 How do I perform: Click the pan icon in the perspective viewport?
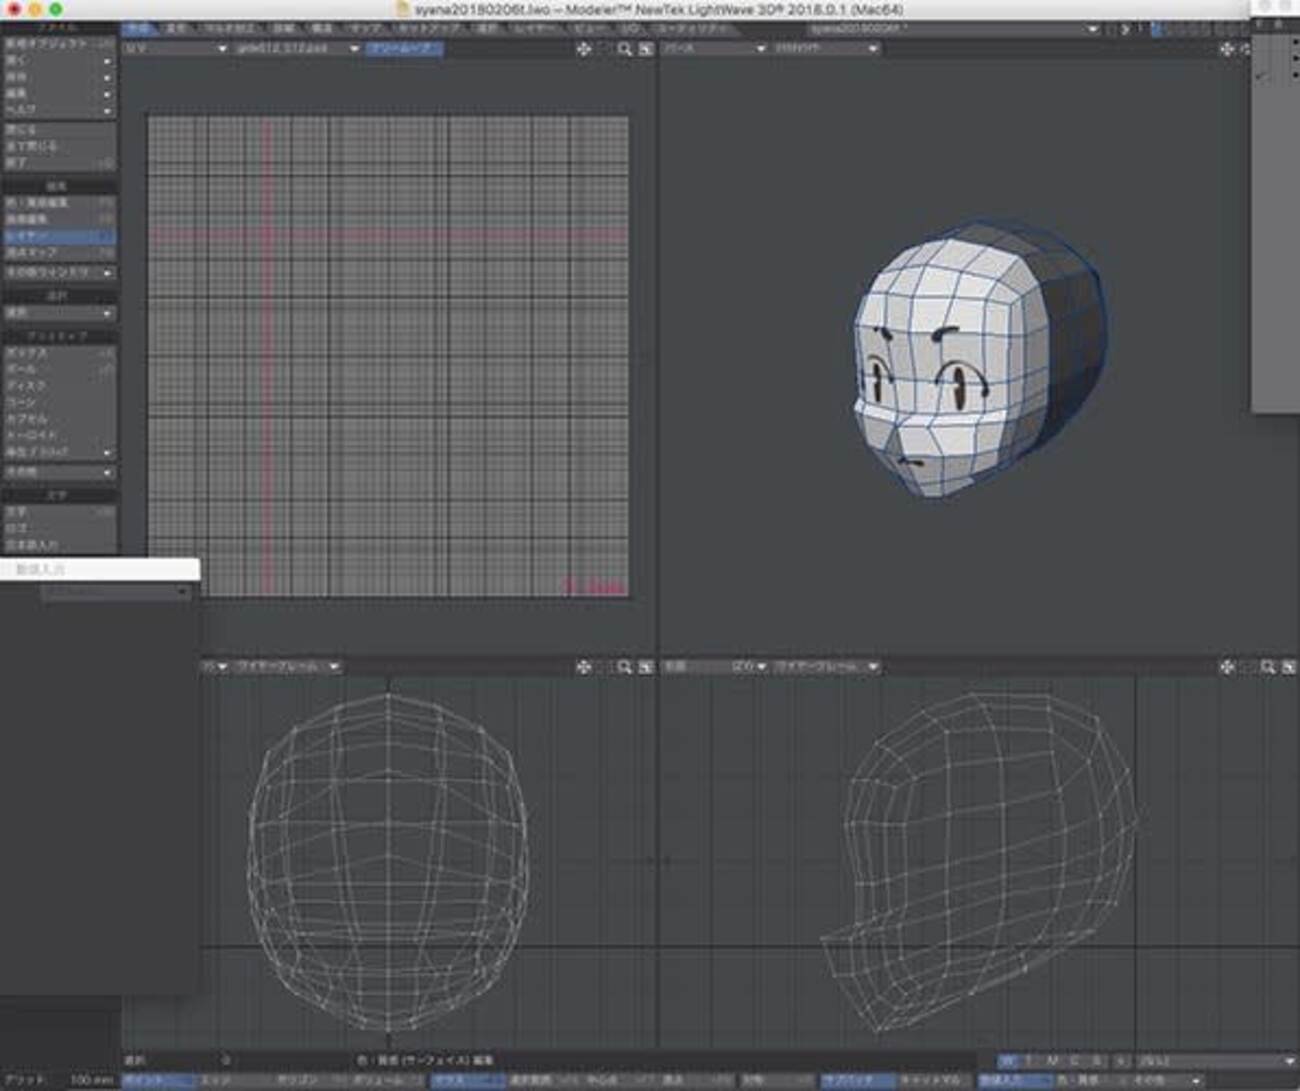(1227, 49)
